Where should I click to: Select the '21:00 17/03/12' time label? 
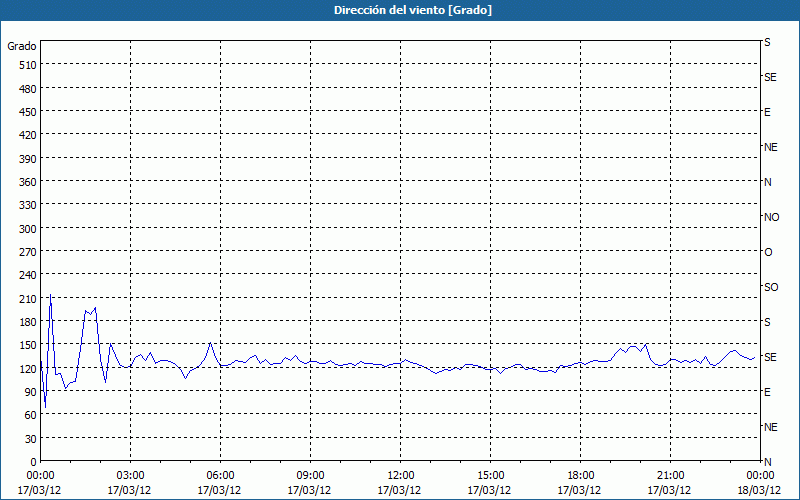[x=670, y=483]
